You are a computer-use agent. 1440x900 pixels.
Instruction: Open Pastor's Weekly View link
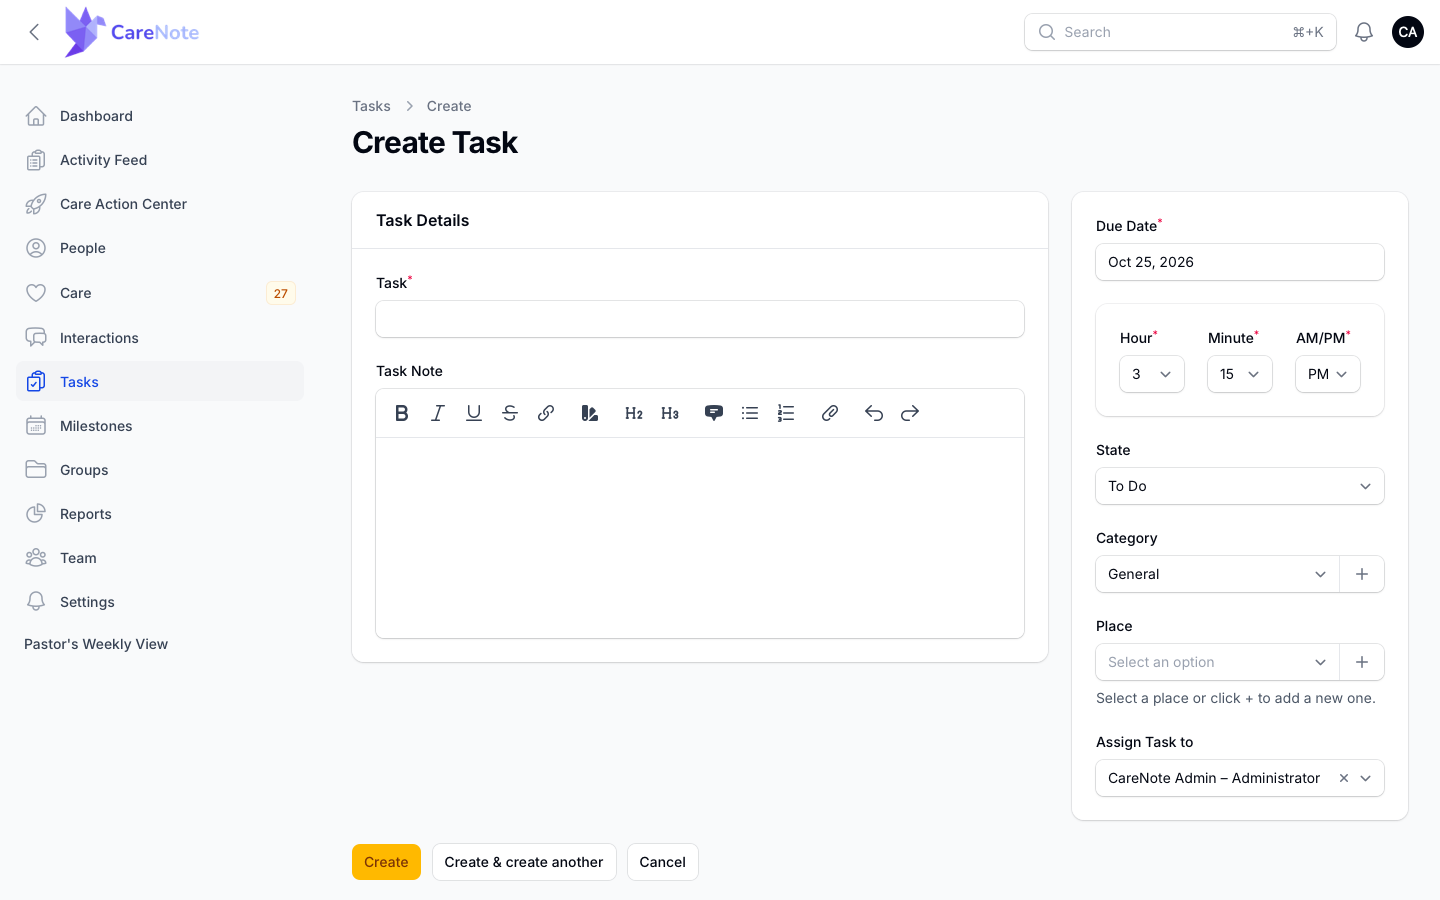coord(96,644)
